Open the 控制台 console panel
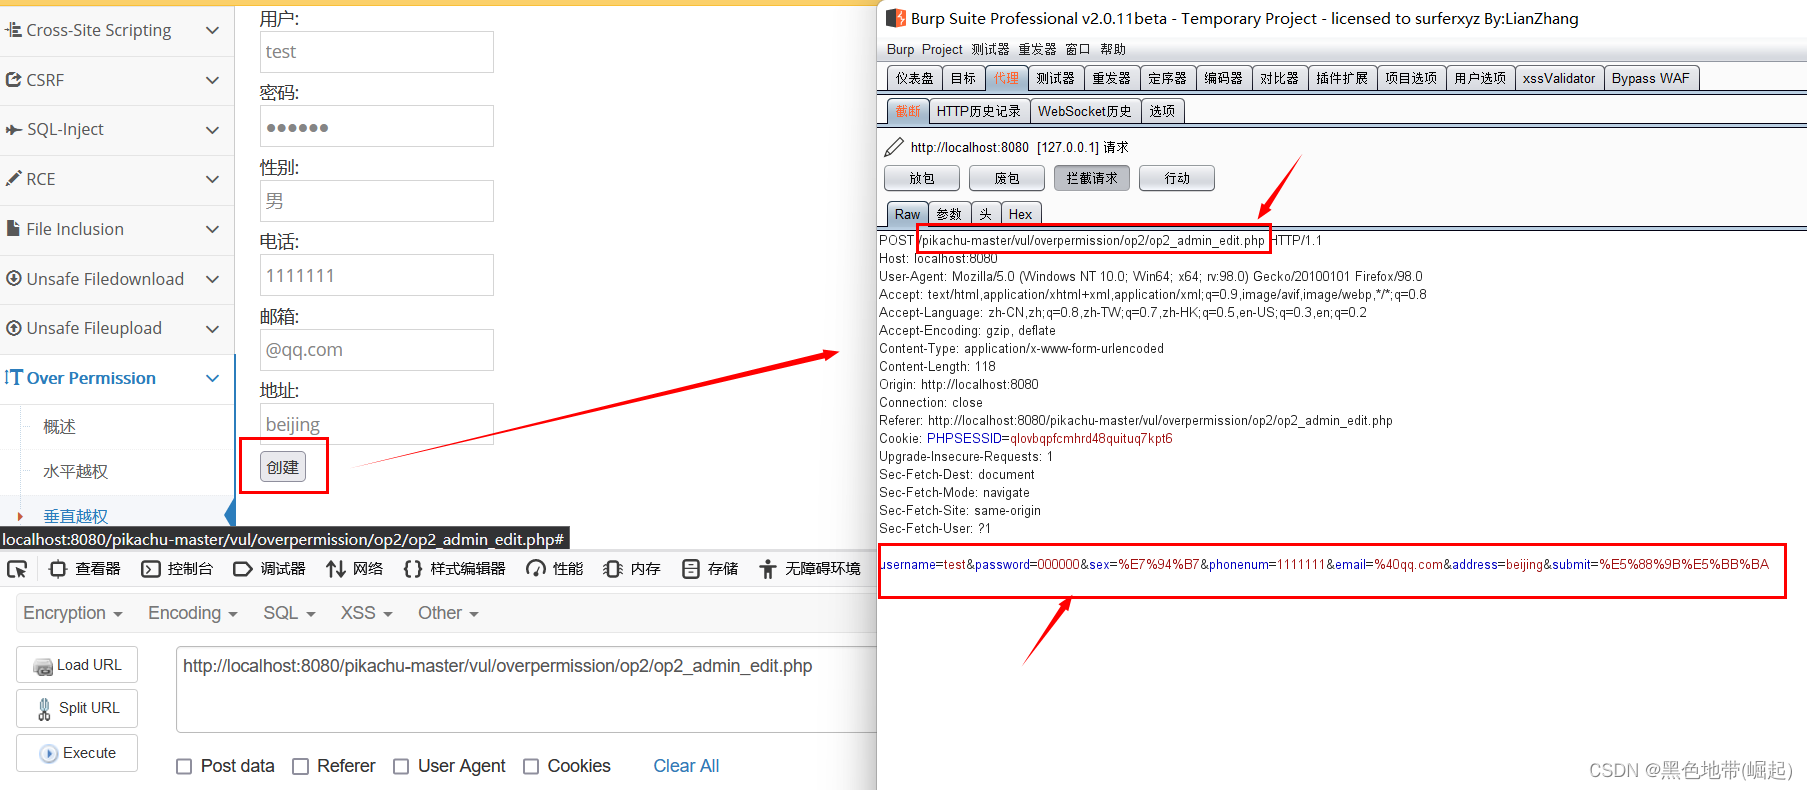Viewport: 1807px width, 790px height. (x=177, y=569)
